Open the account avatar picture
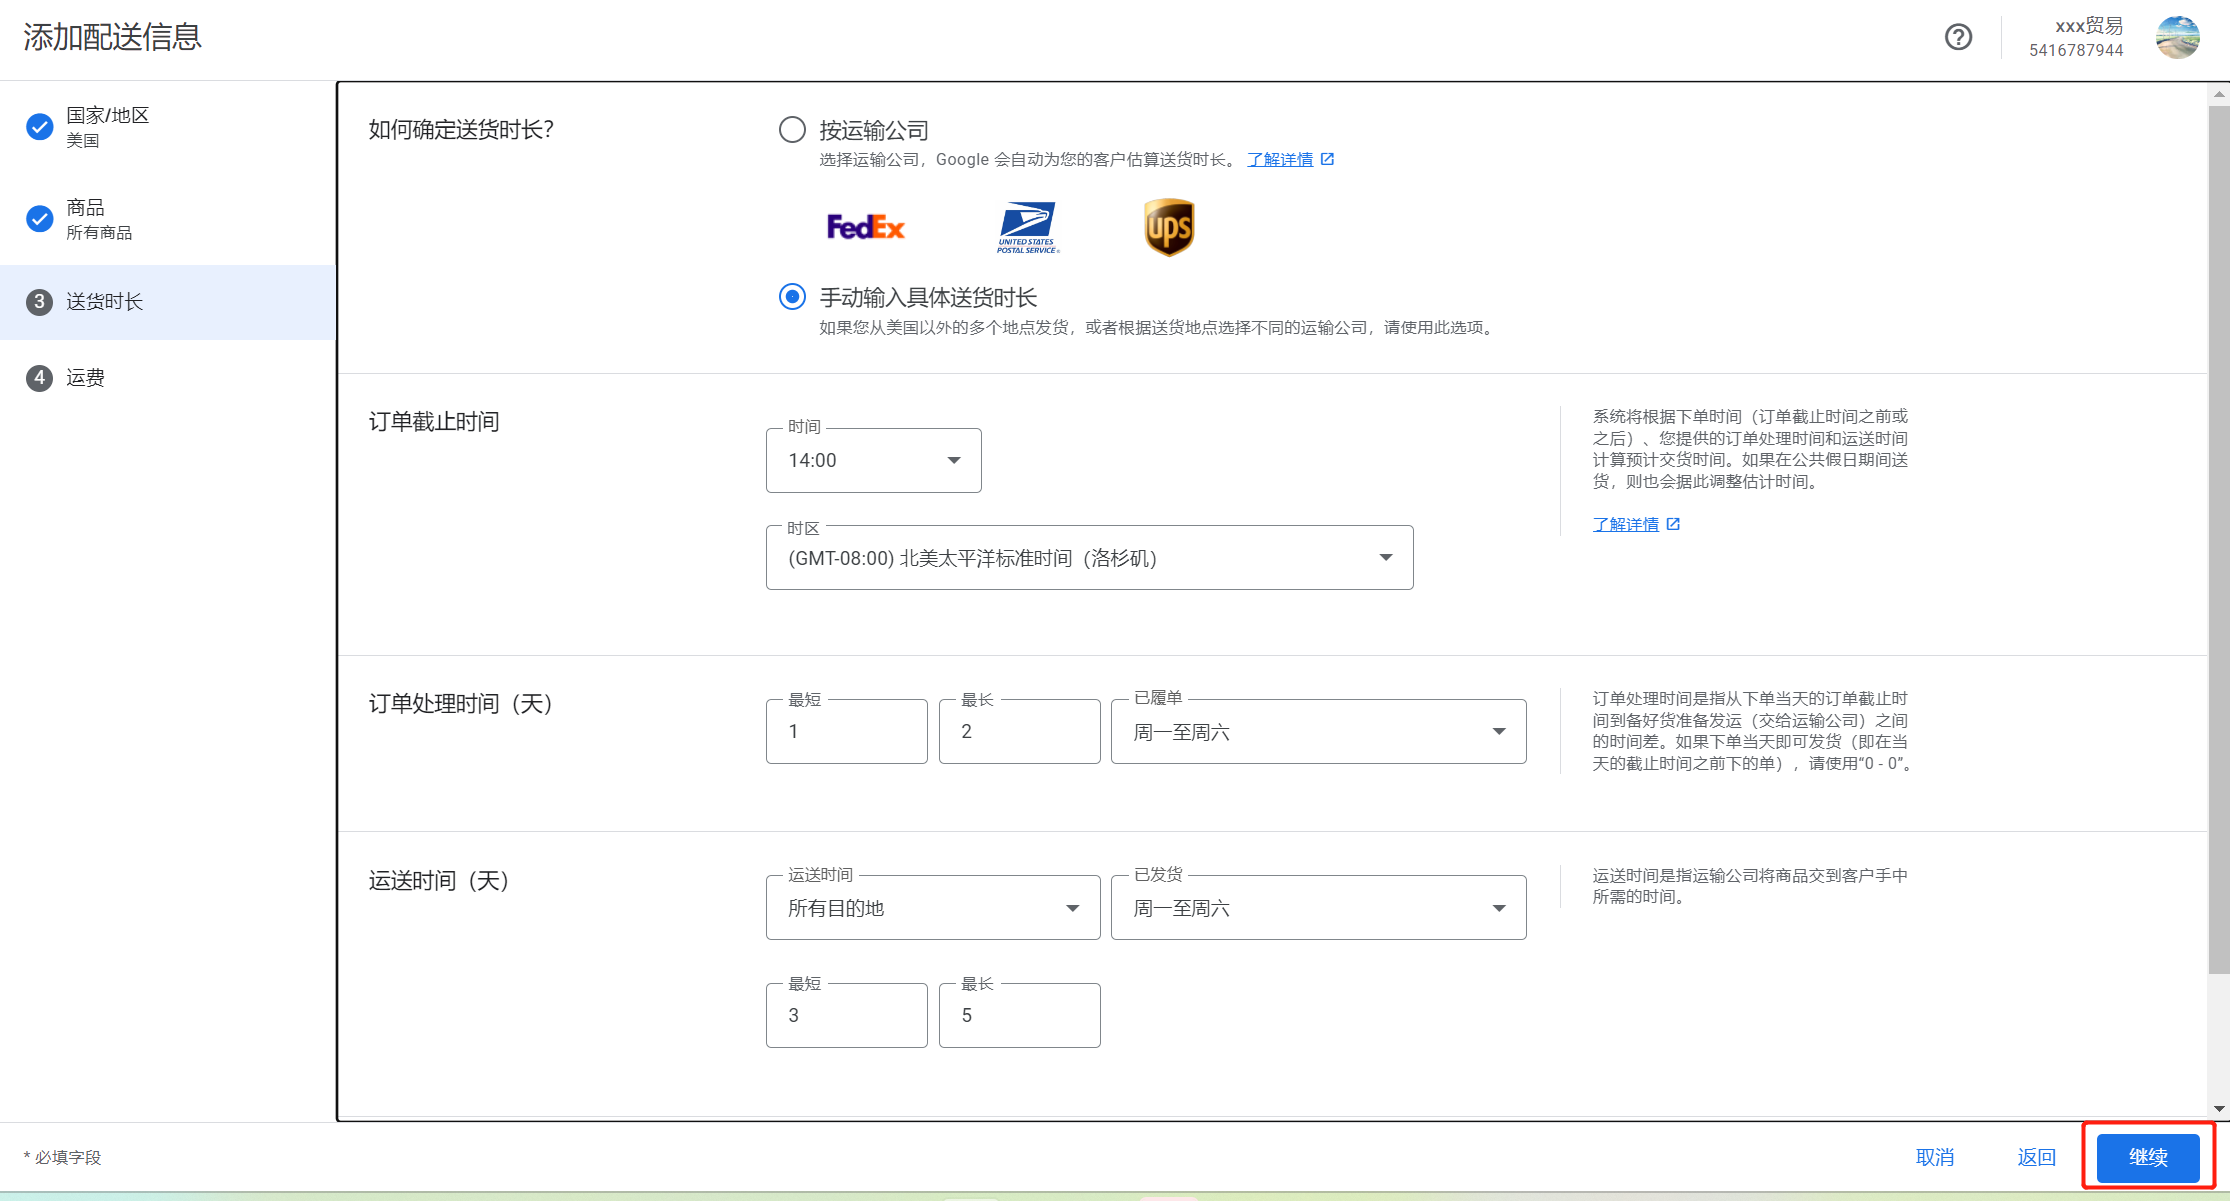The width and height of the screenshot is (2230, 1201). tap(2177, 37)
